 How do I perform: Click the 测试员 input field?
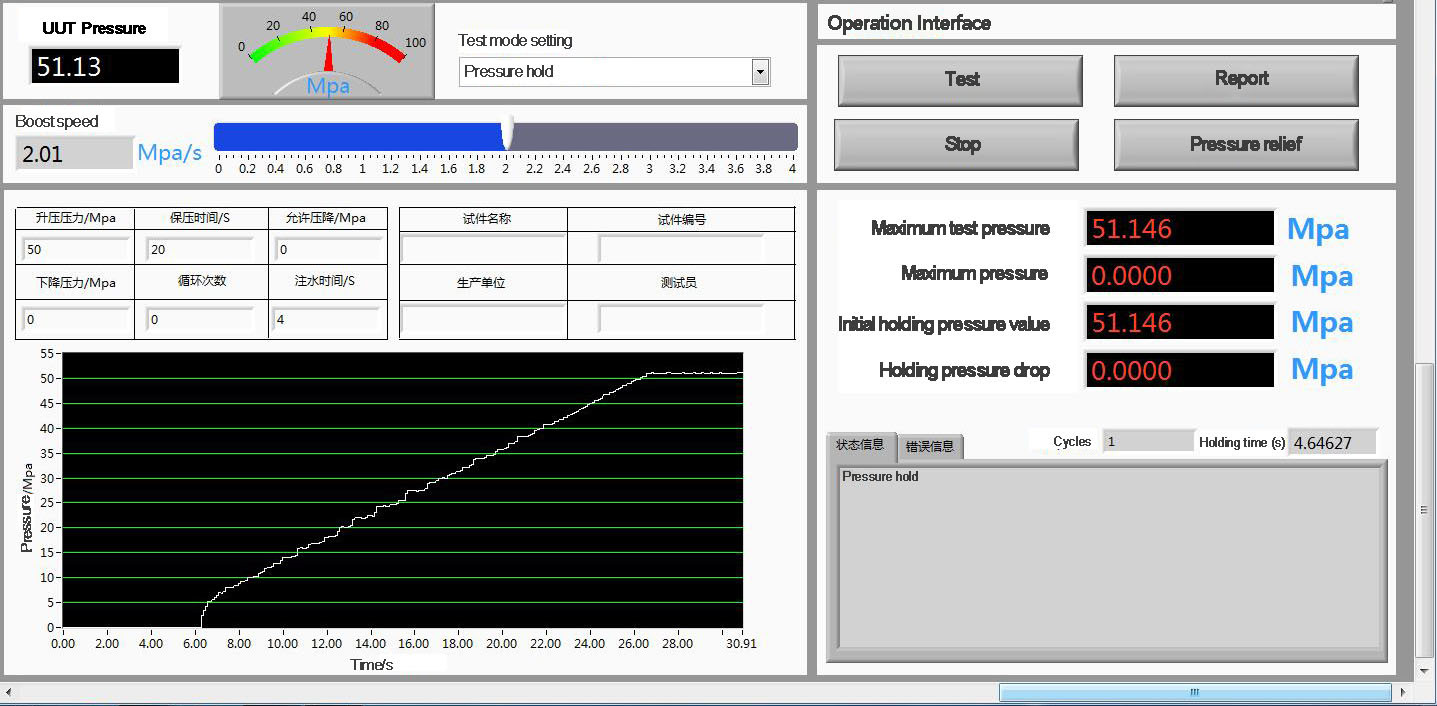pos(680,320)
